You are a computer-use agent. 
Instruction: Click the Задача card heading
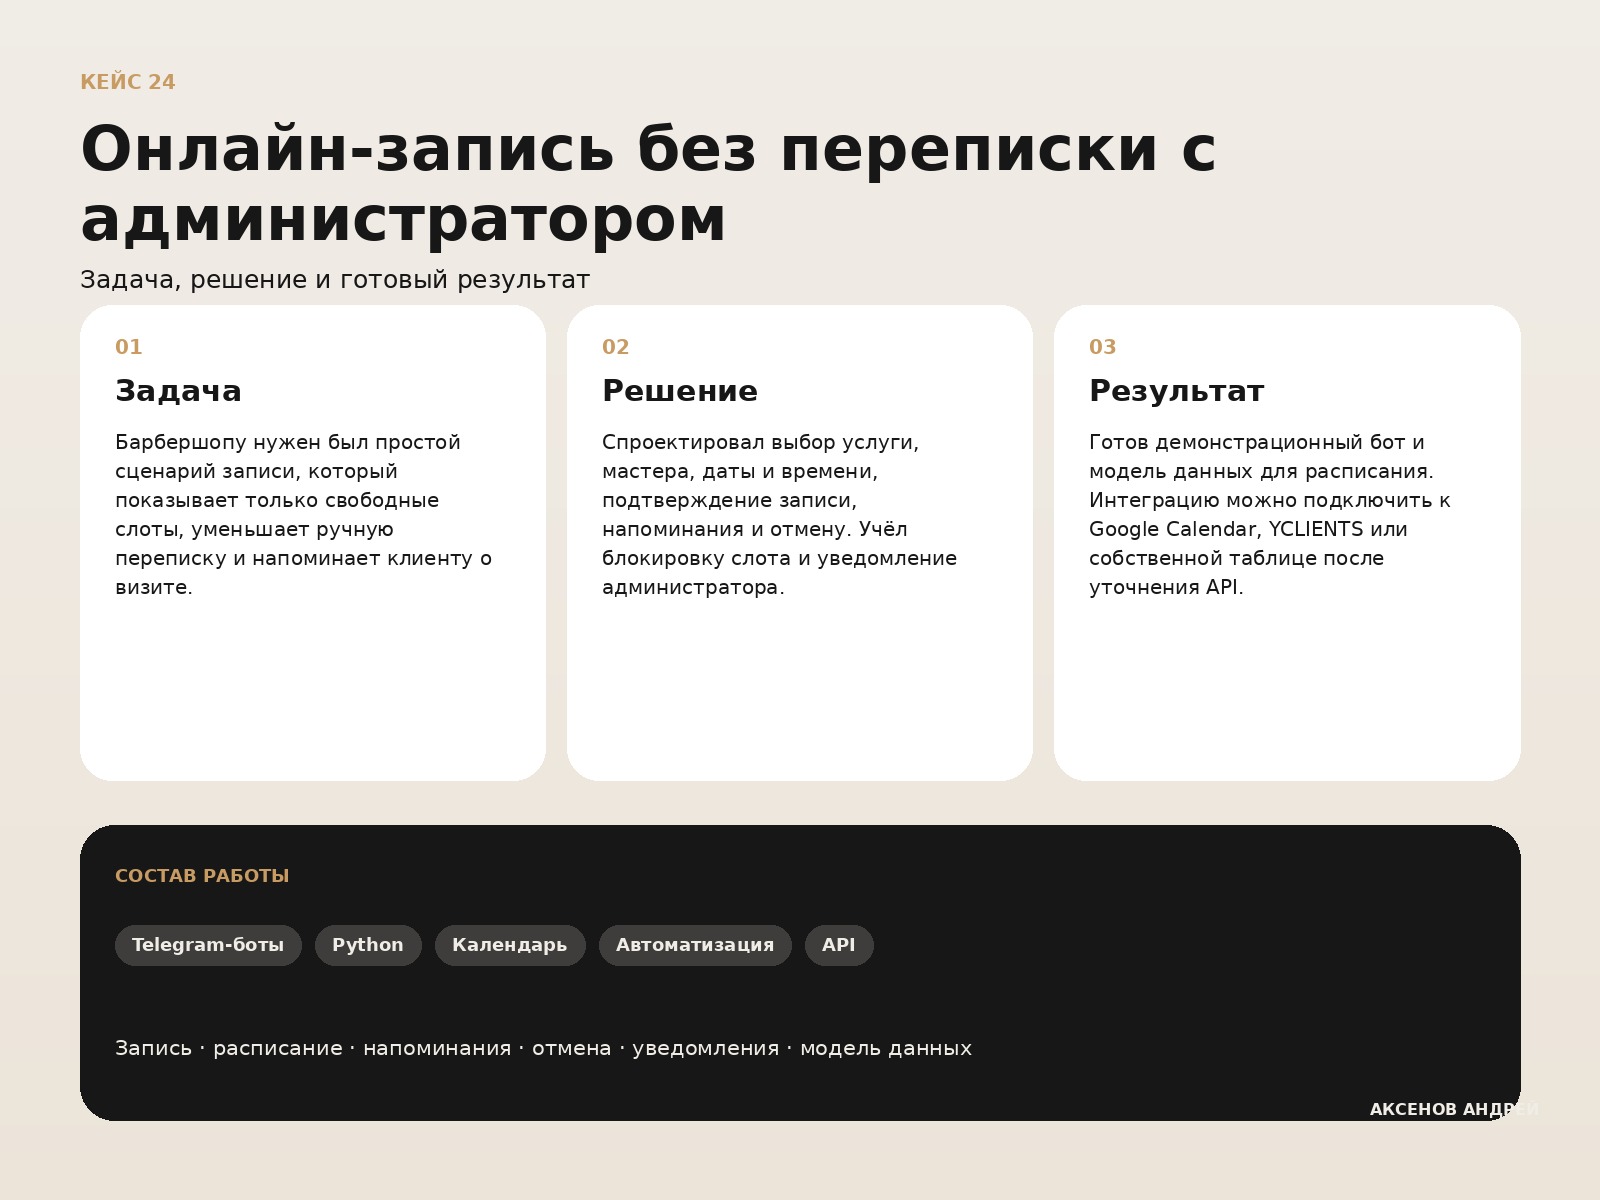178,391
